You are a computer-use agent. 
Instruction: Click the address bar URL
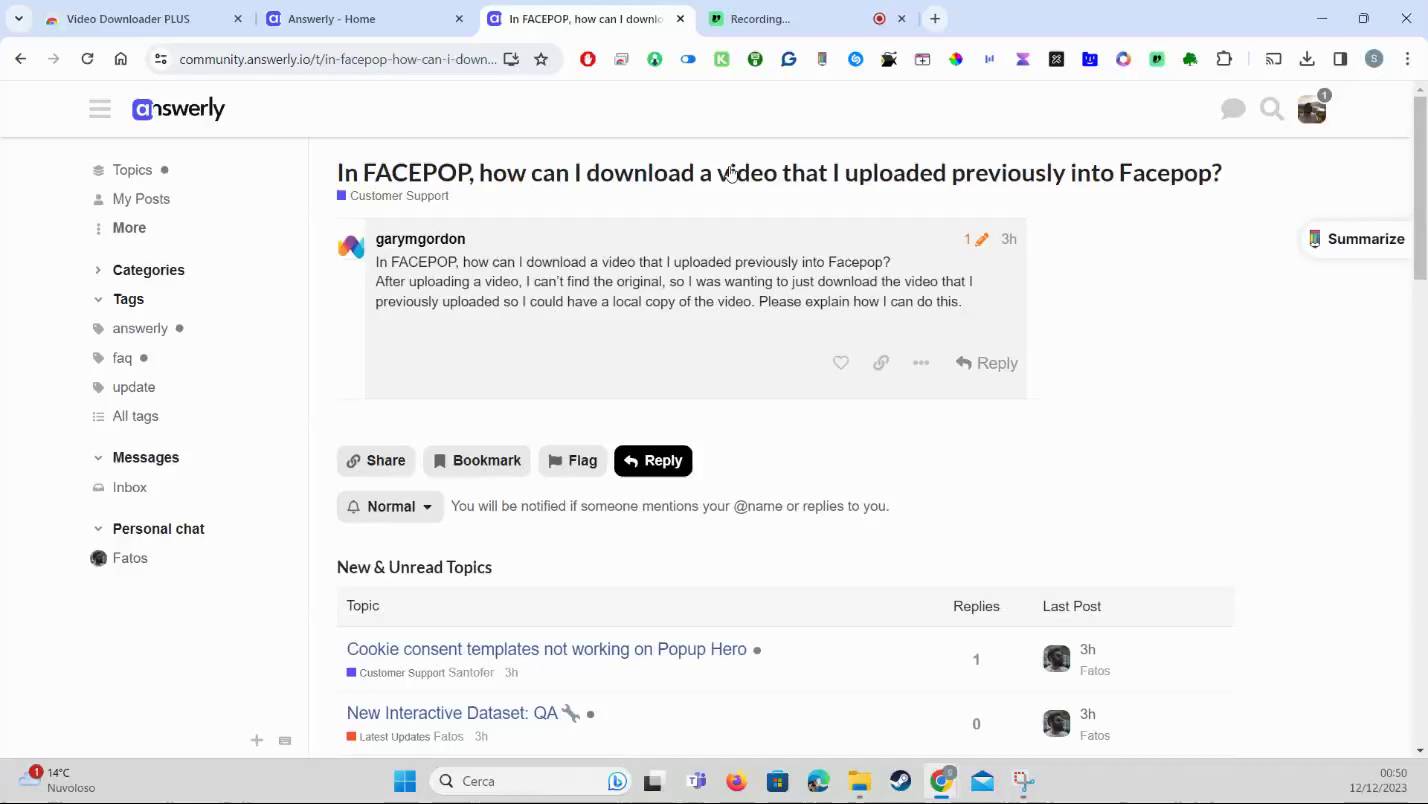point(338,59)
